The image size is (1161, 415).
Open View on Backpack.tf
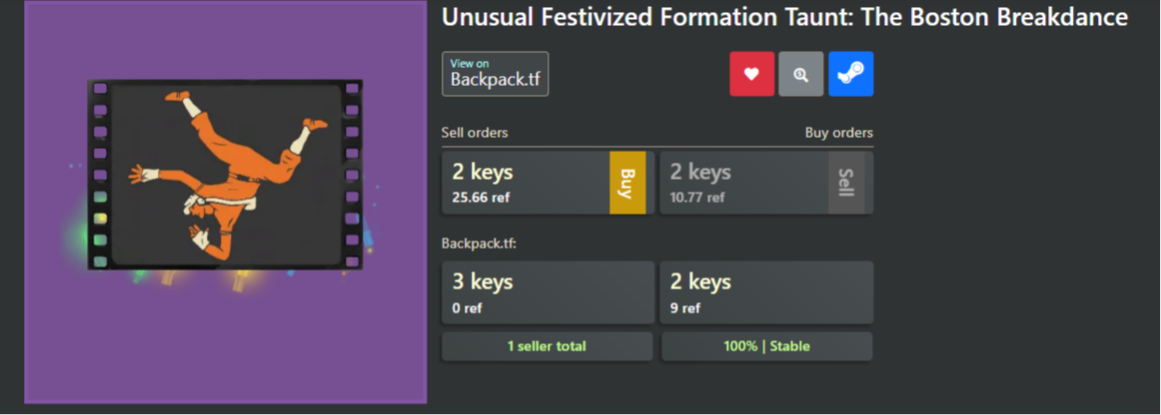pos(495,74)
